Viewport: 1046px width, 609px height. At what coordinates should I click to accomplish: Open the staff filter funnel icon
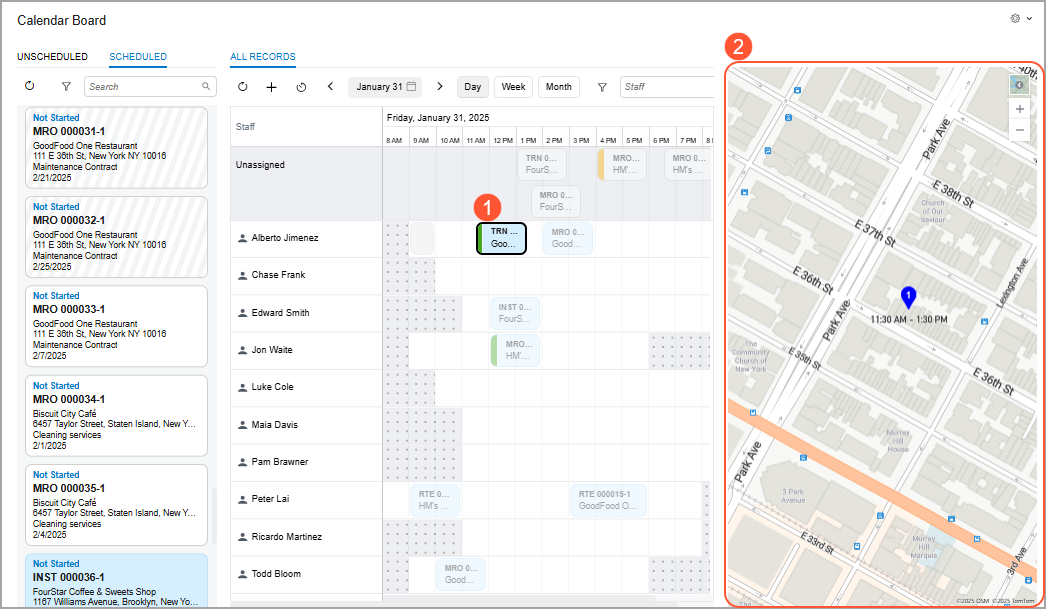[602, 87]
